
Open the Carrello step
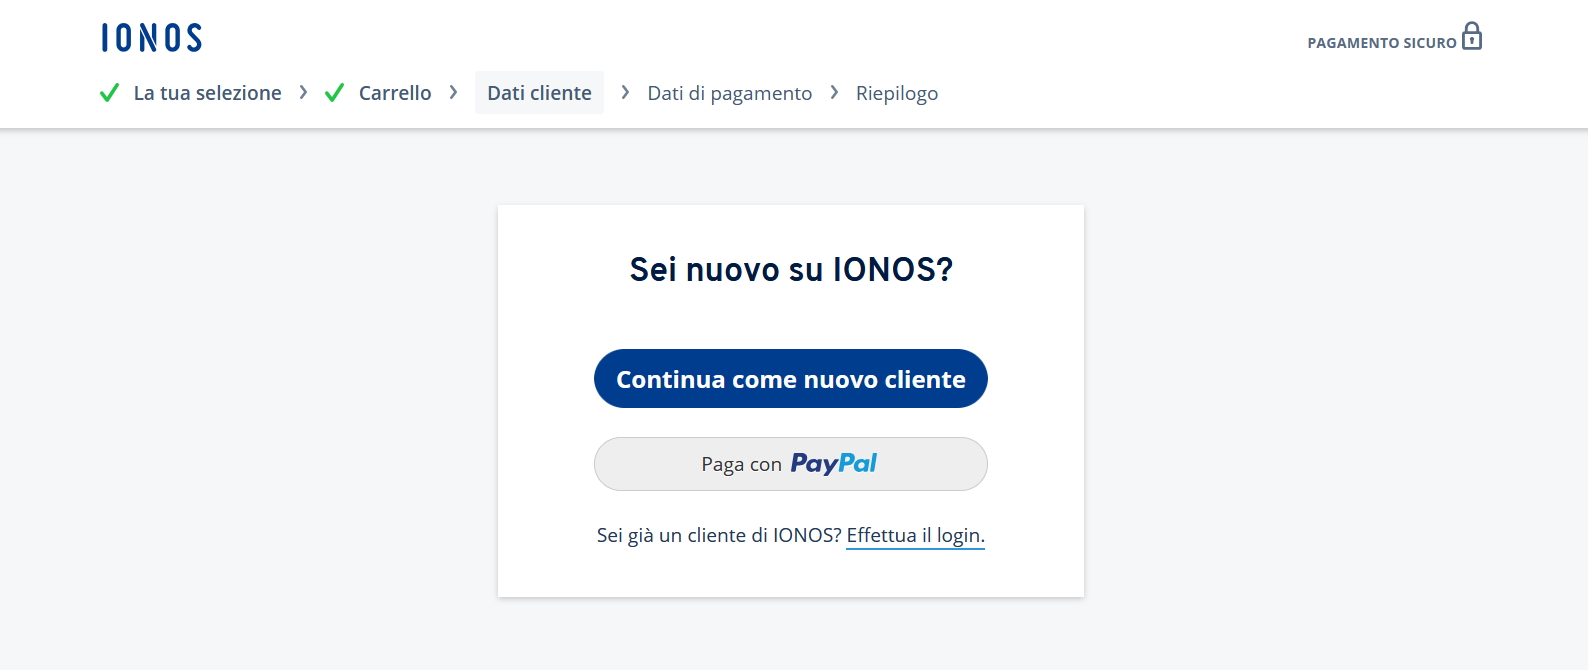coord(395,93)
